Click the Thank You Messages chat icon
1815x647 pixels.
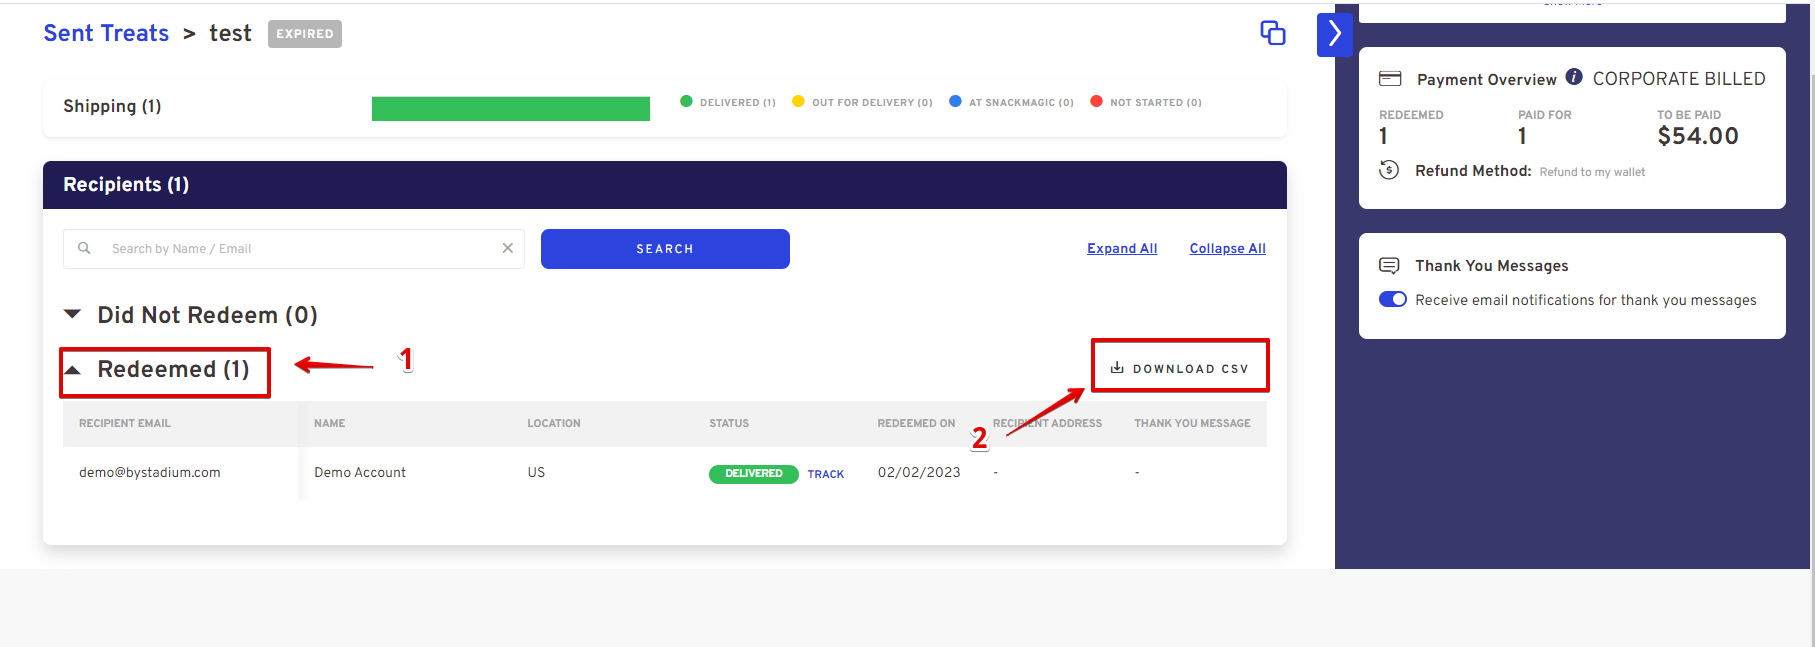click(1389, 265)
